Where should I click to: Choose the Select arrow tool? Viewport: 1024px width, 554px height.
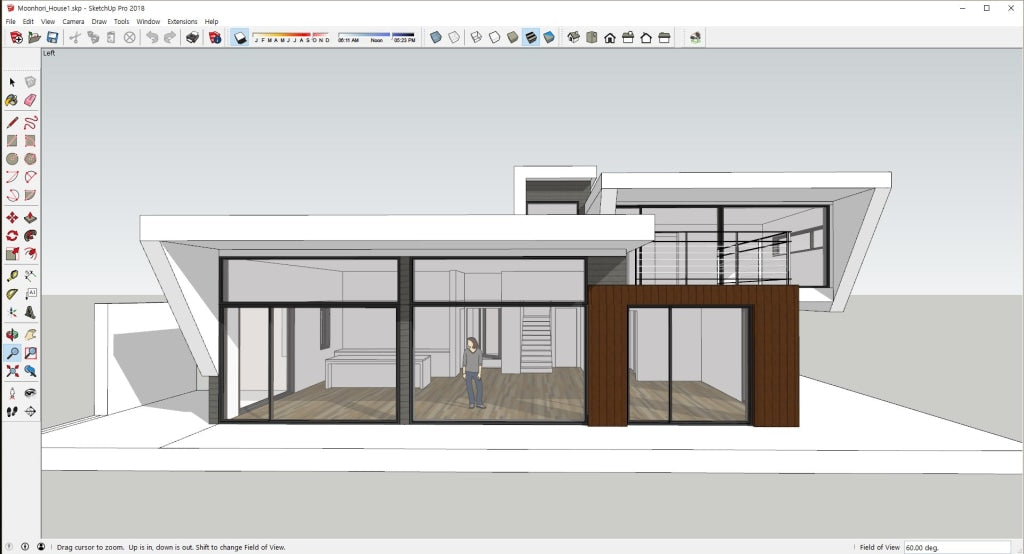[12, 82]
